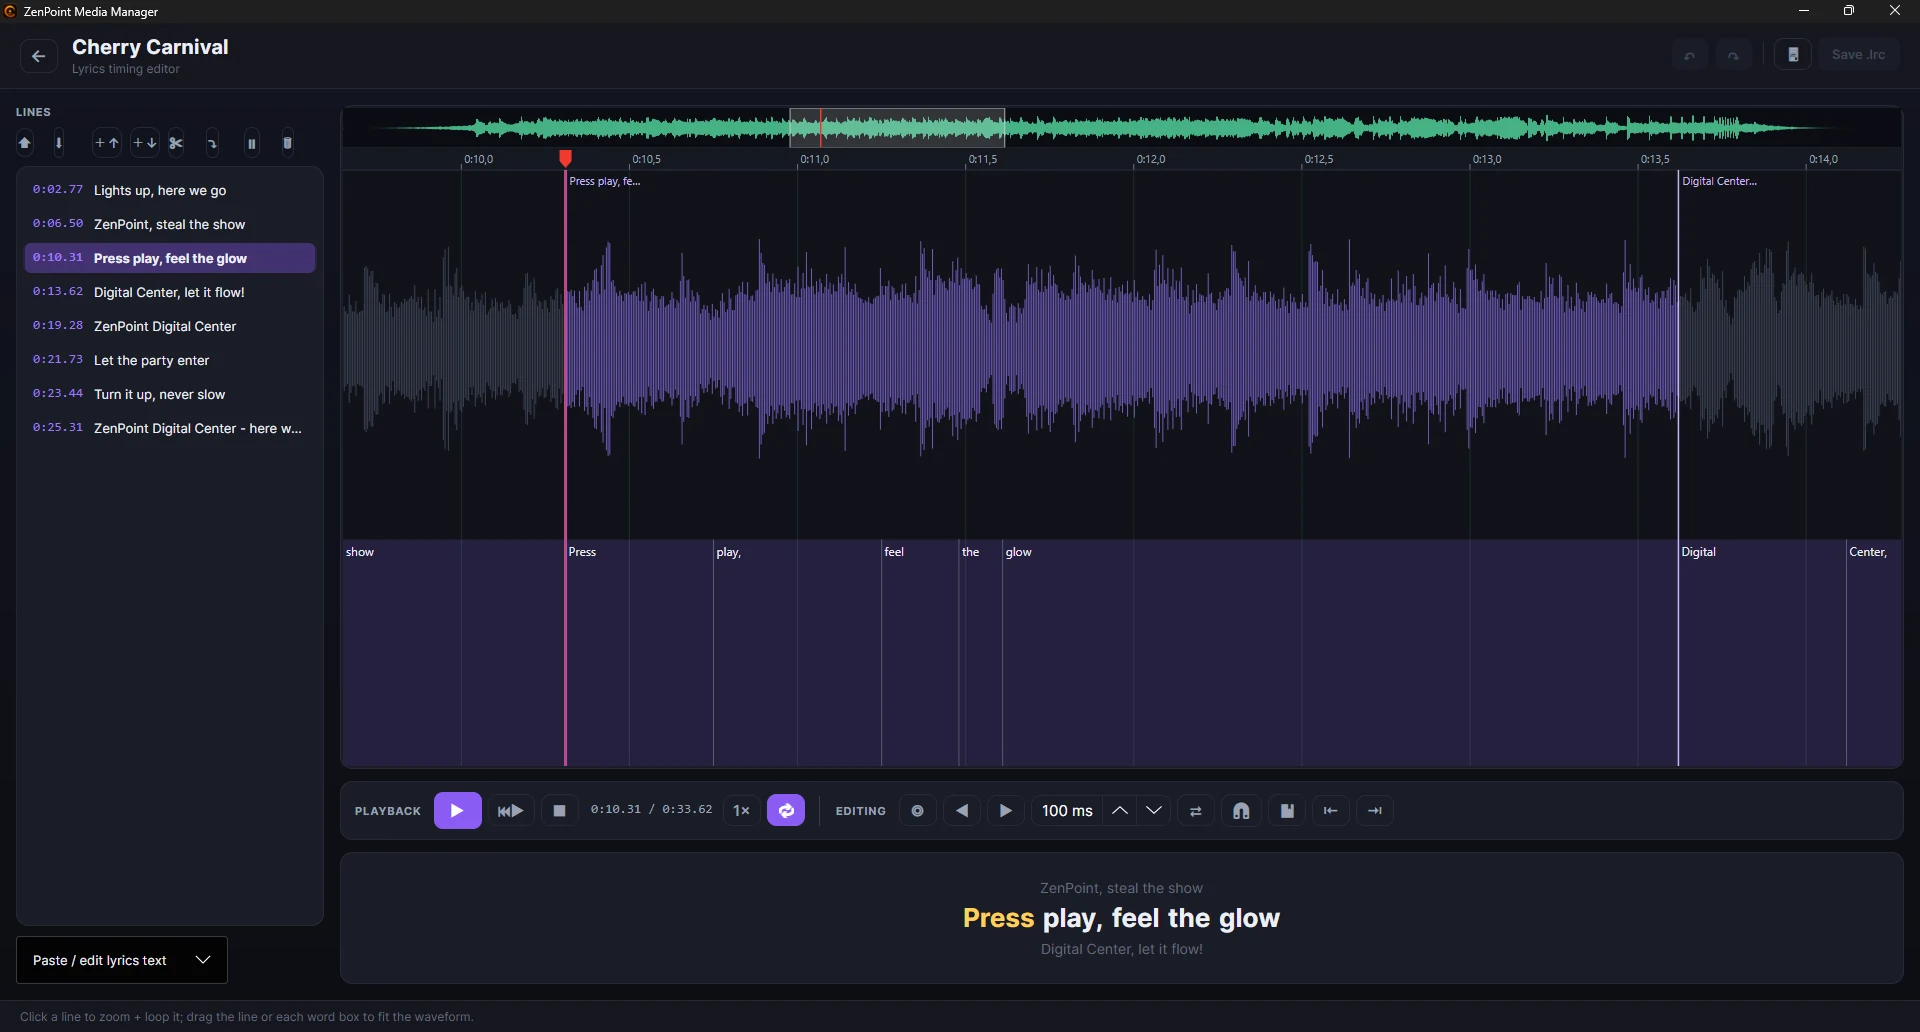Split the line with the scissors icon
This screenshot has width=1920, height=1032.
[x=177, y=144]
